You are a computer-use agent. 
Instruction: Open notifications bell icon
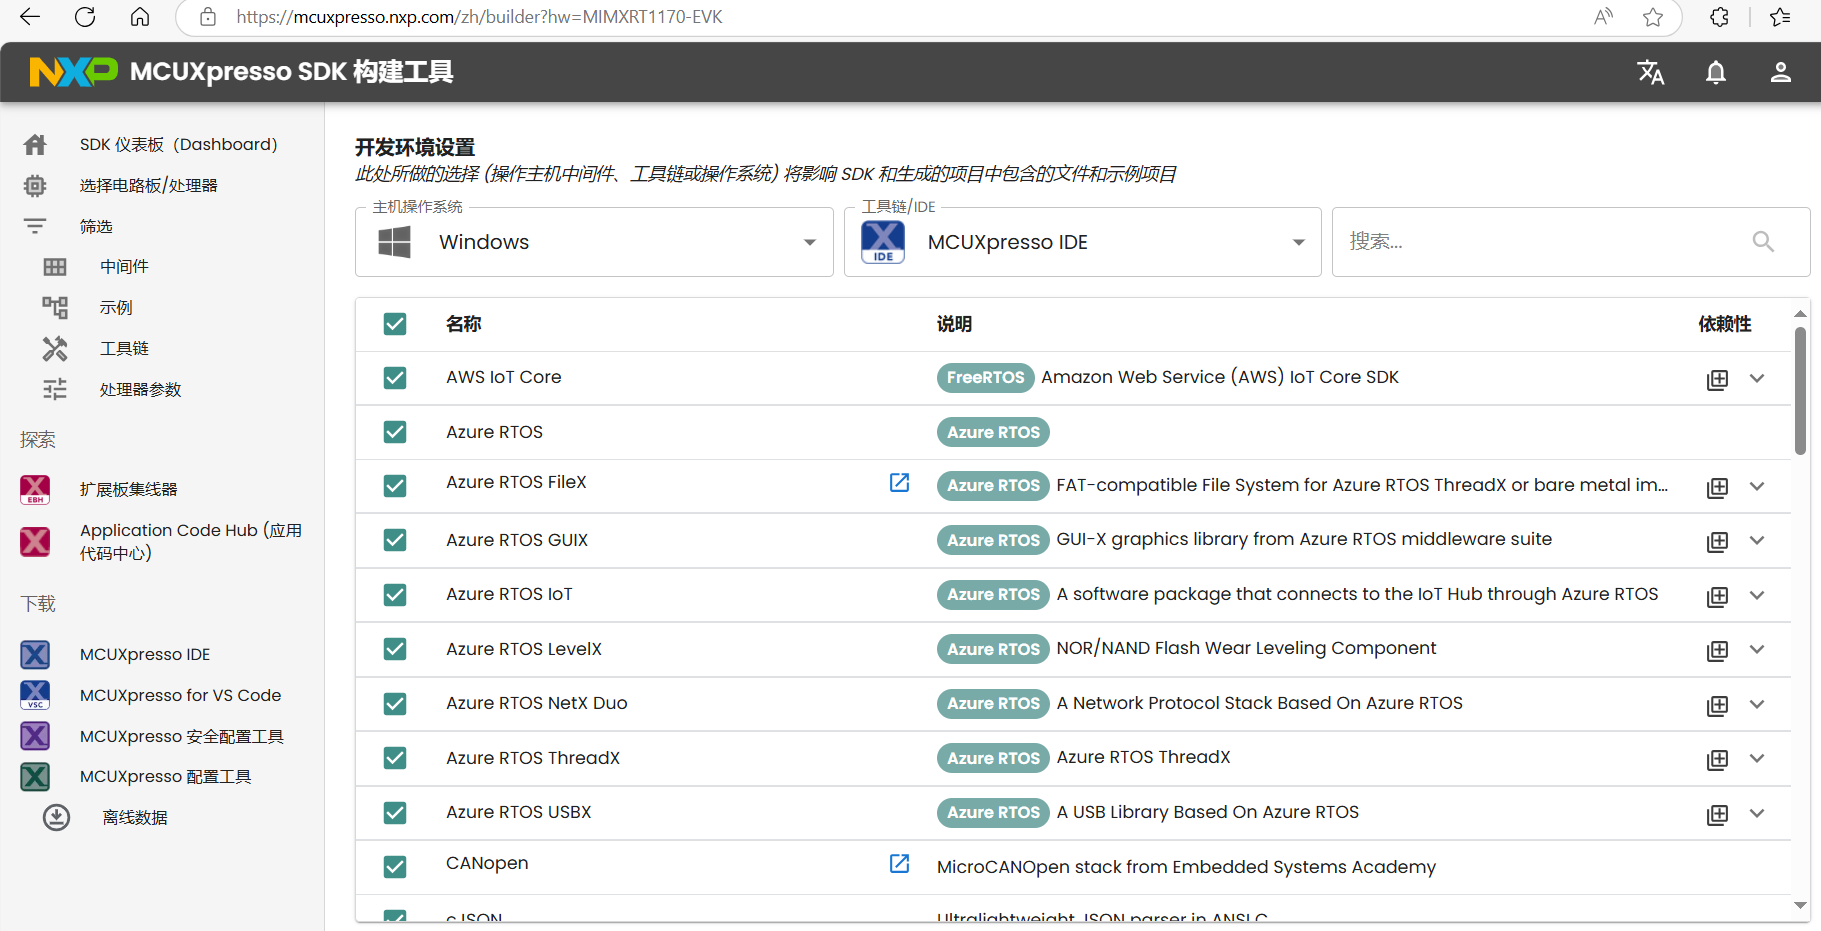point(1716,72)
